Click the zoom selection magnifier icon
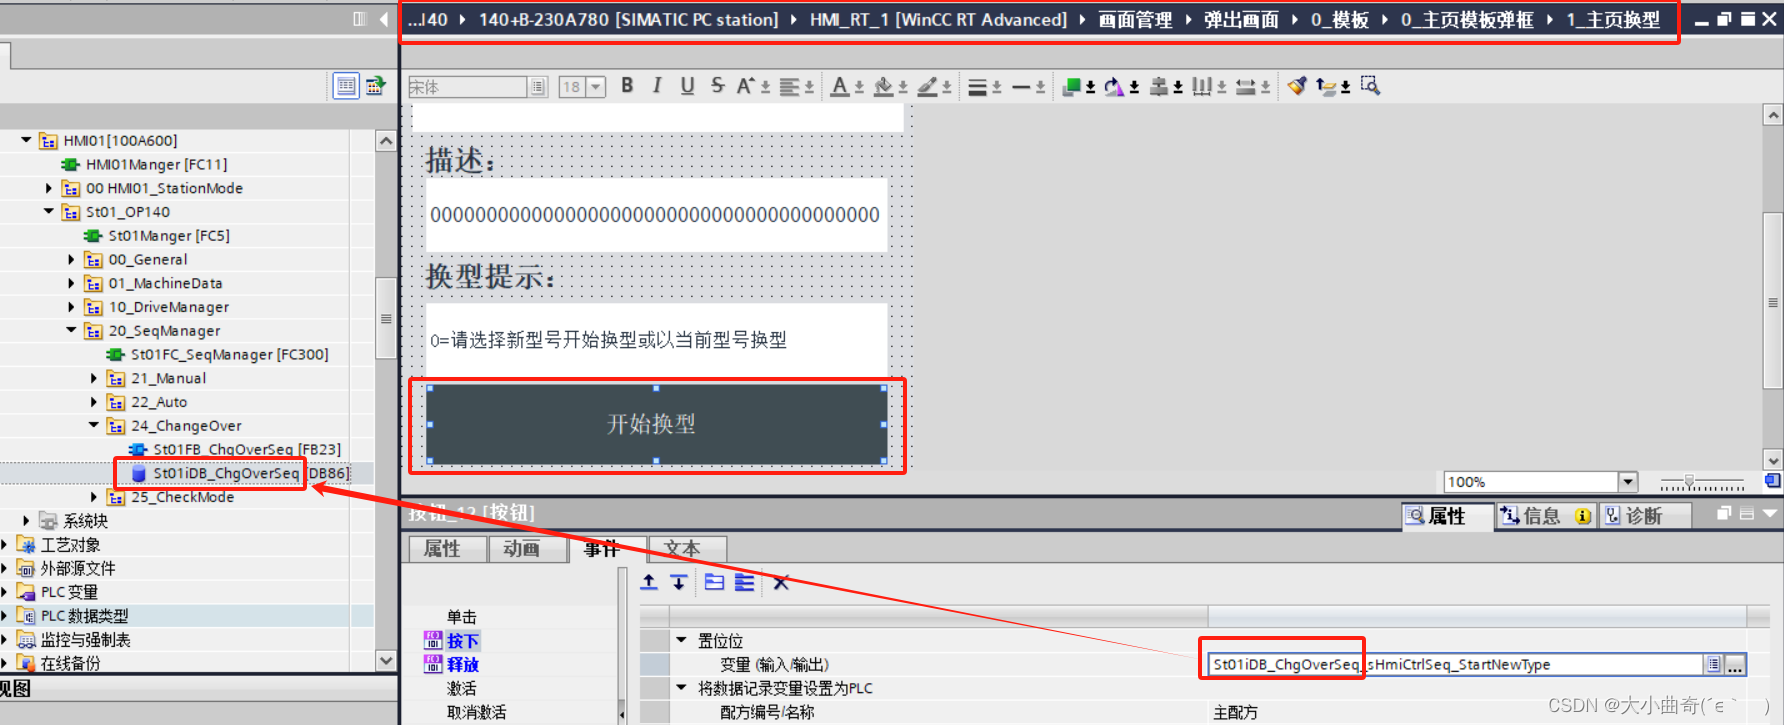Screen dimensions: 1784x725 click(x=1370, y=86)
